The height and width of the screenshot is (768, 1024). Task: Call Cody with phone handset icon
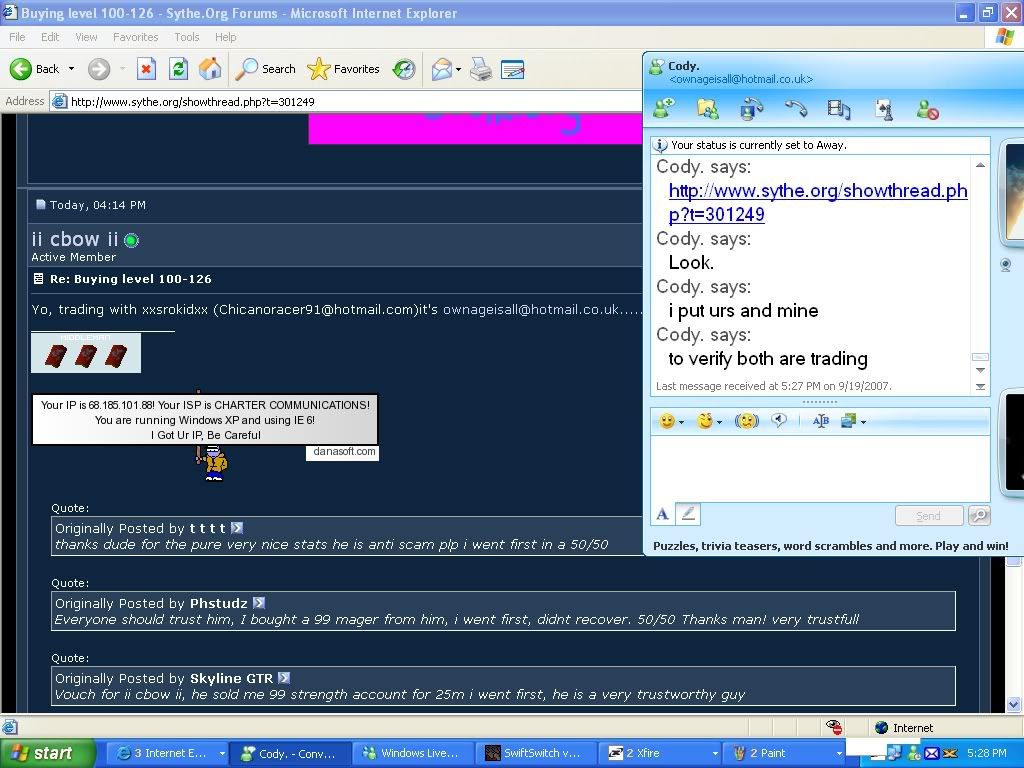click(795, 108)
